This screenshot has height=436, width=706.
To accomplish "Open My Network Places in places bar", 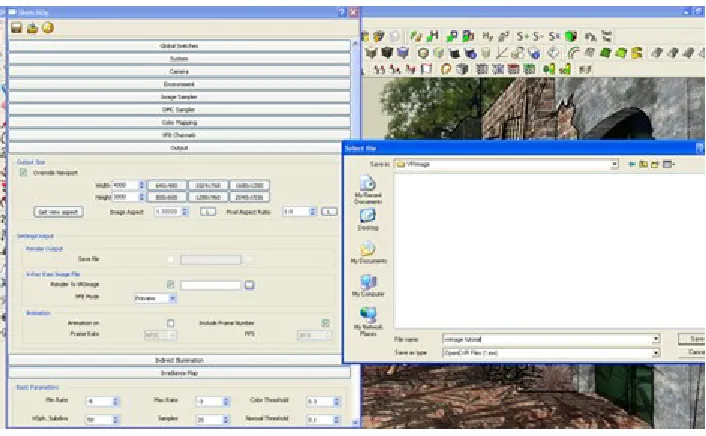I will [x=368, y=321].
